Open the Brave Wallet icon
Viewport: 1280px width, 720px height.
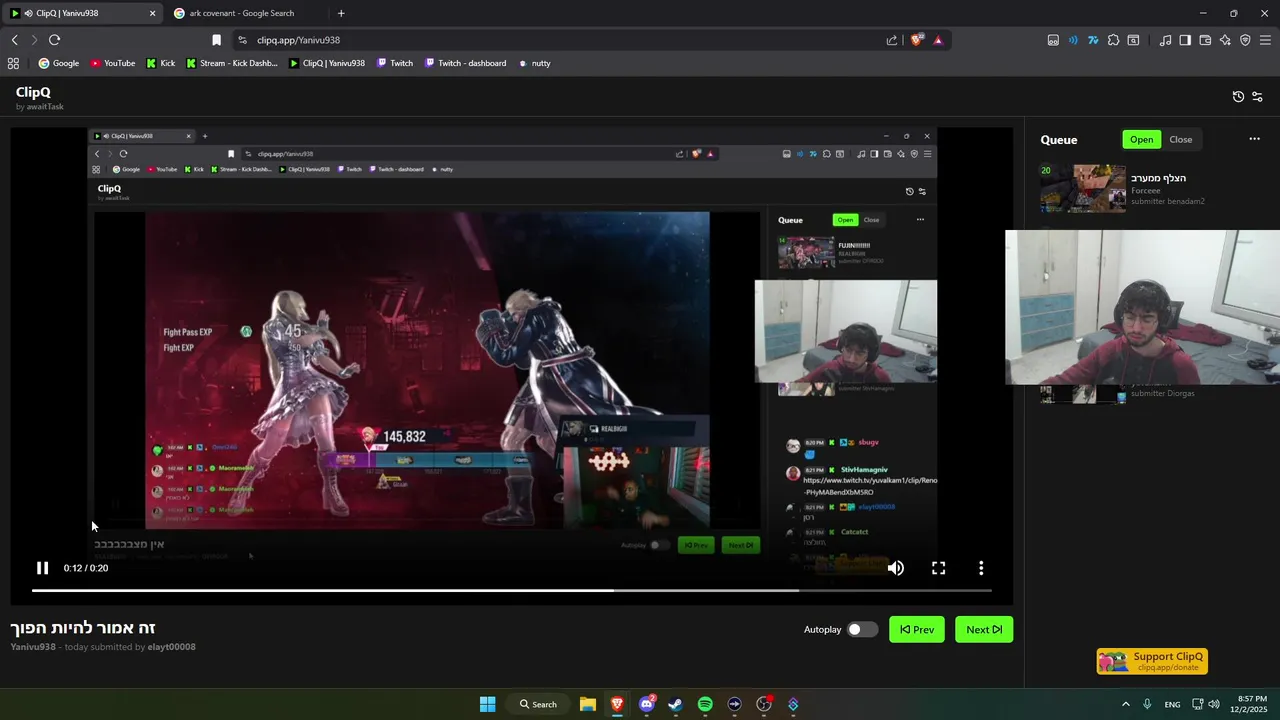tap(1205, 40)
